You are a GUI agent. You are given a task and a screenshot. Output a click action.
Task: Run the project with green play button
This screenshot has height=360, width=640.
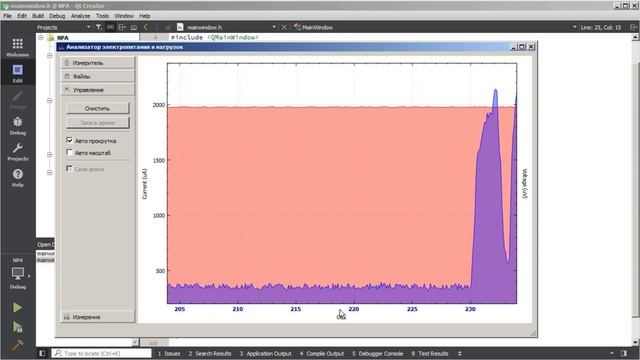[x=18, y=308]
